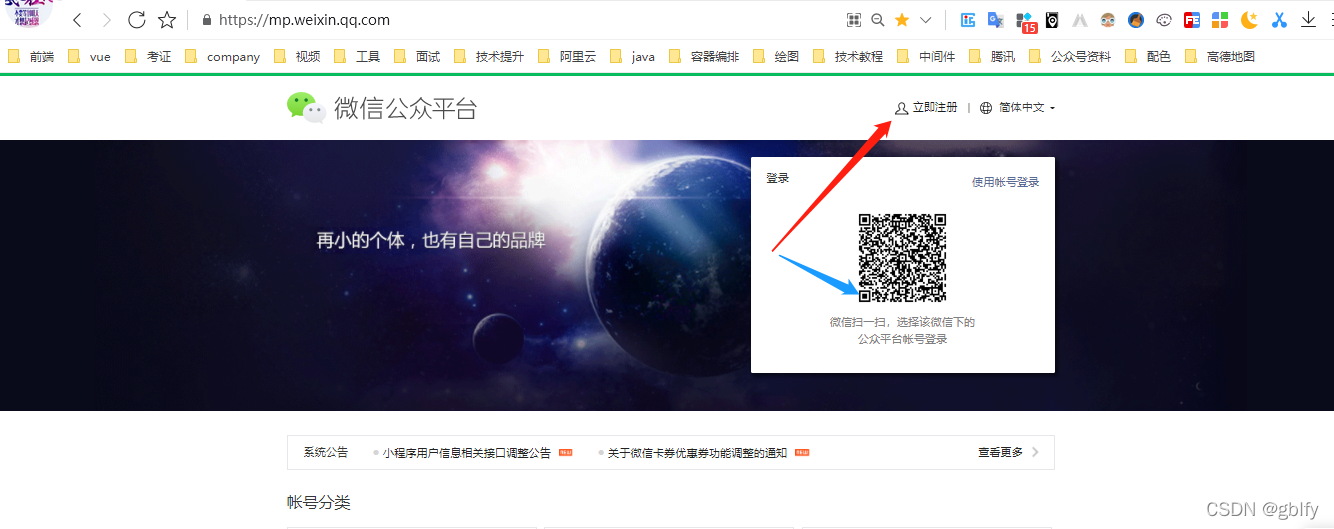The height and width of the screenshot is (529, 1334).
Task: Click the colorful four-square extension icon
Action: [1220, 20]
